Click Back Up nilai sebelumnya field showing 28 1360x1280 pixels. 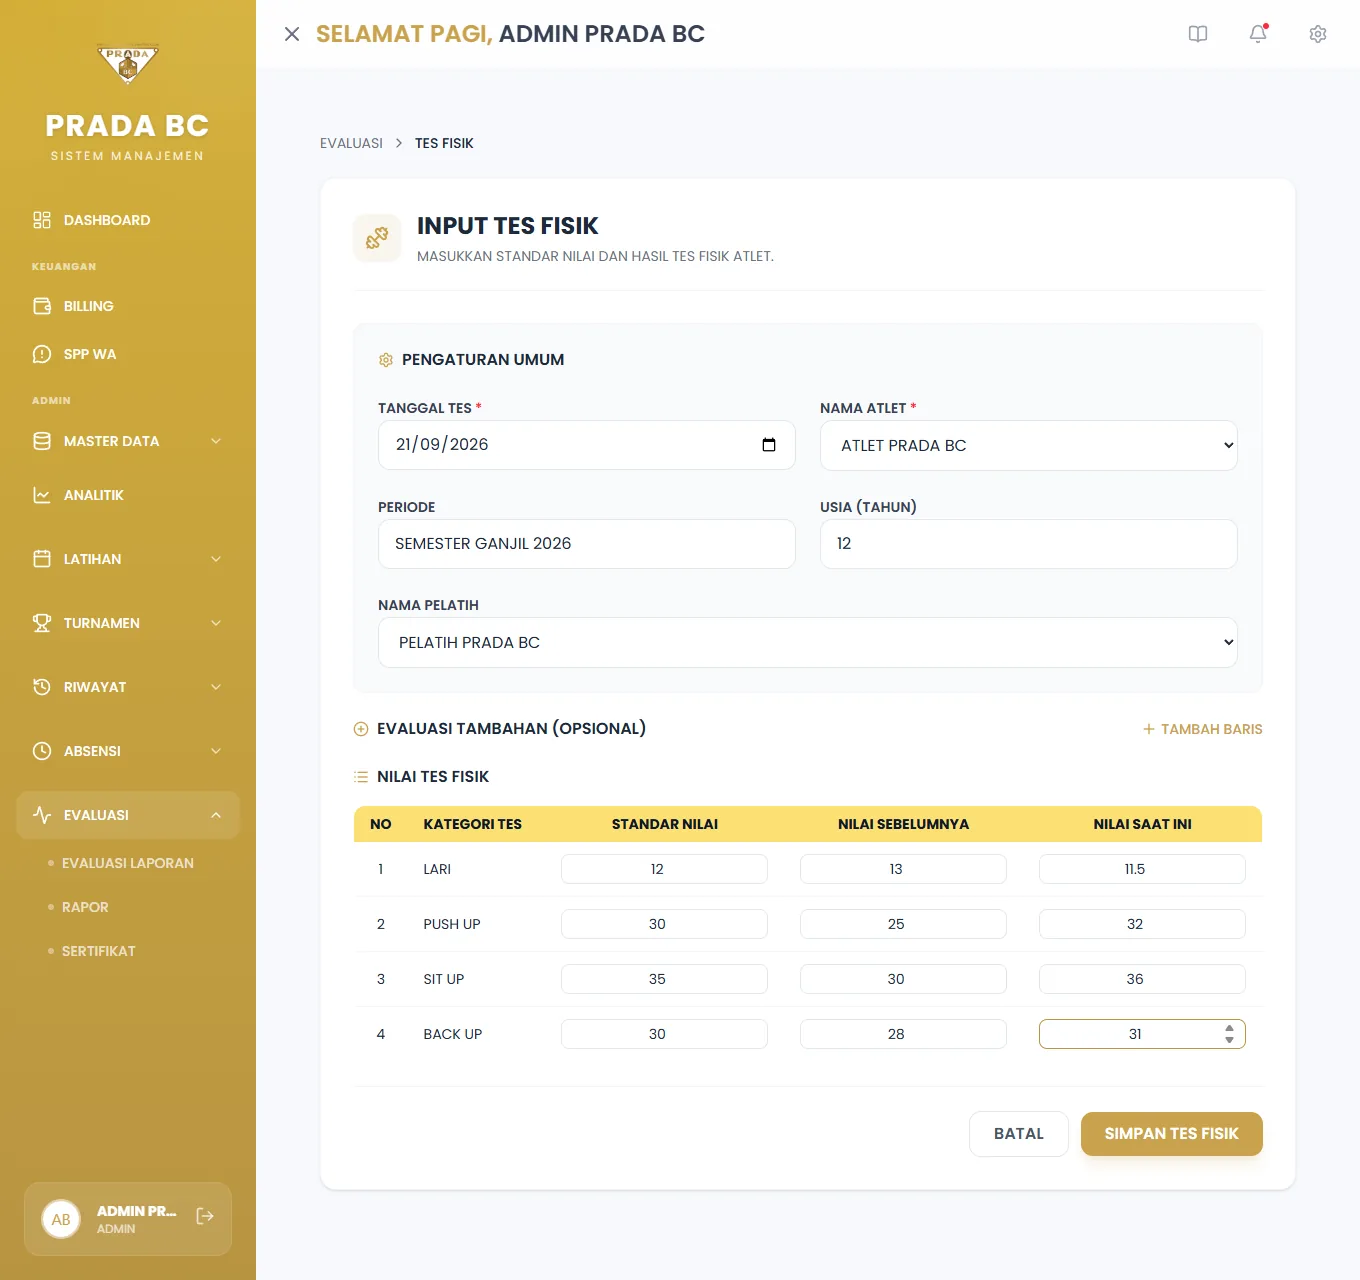(x=903, y=1034)
